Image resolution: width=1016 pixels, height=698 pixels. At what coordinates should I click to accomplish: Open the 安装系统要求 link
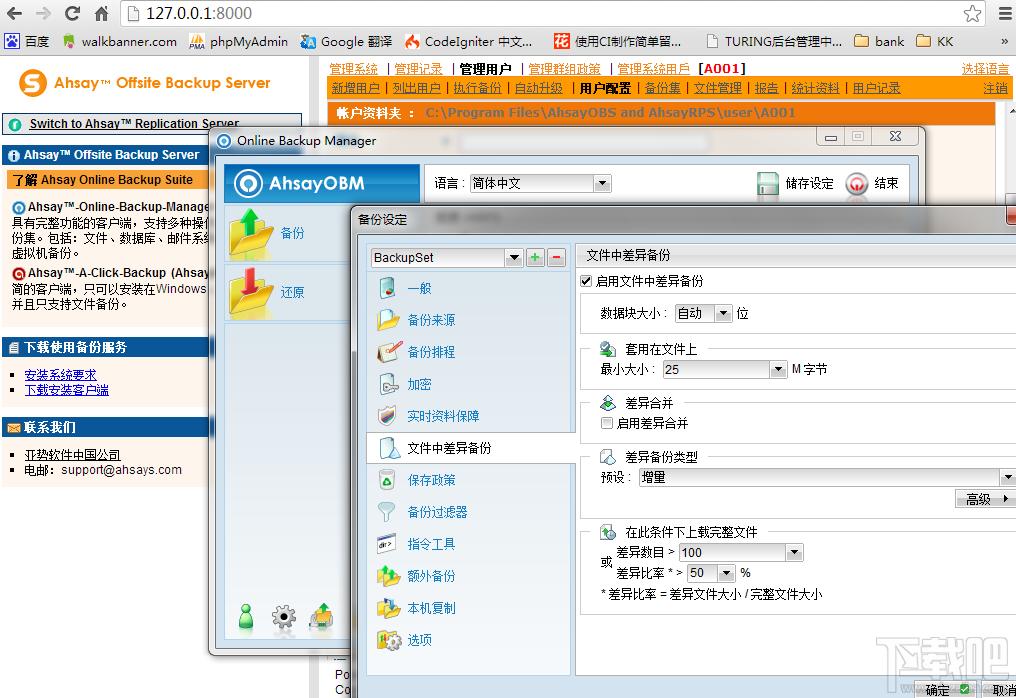60,375
